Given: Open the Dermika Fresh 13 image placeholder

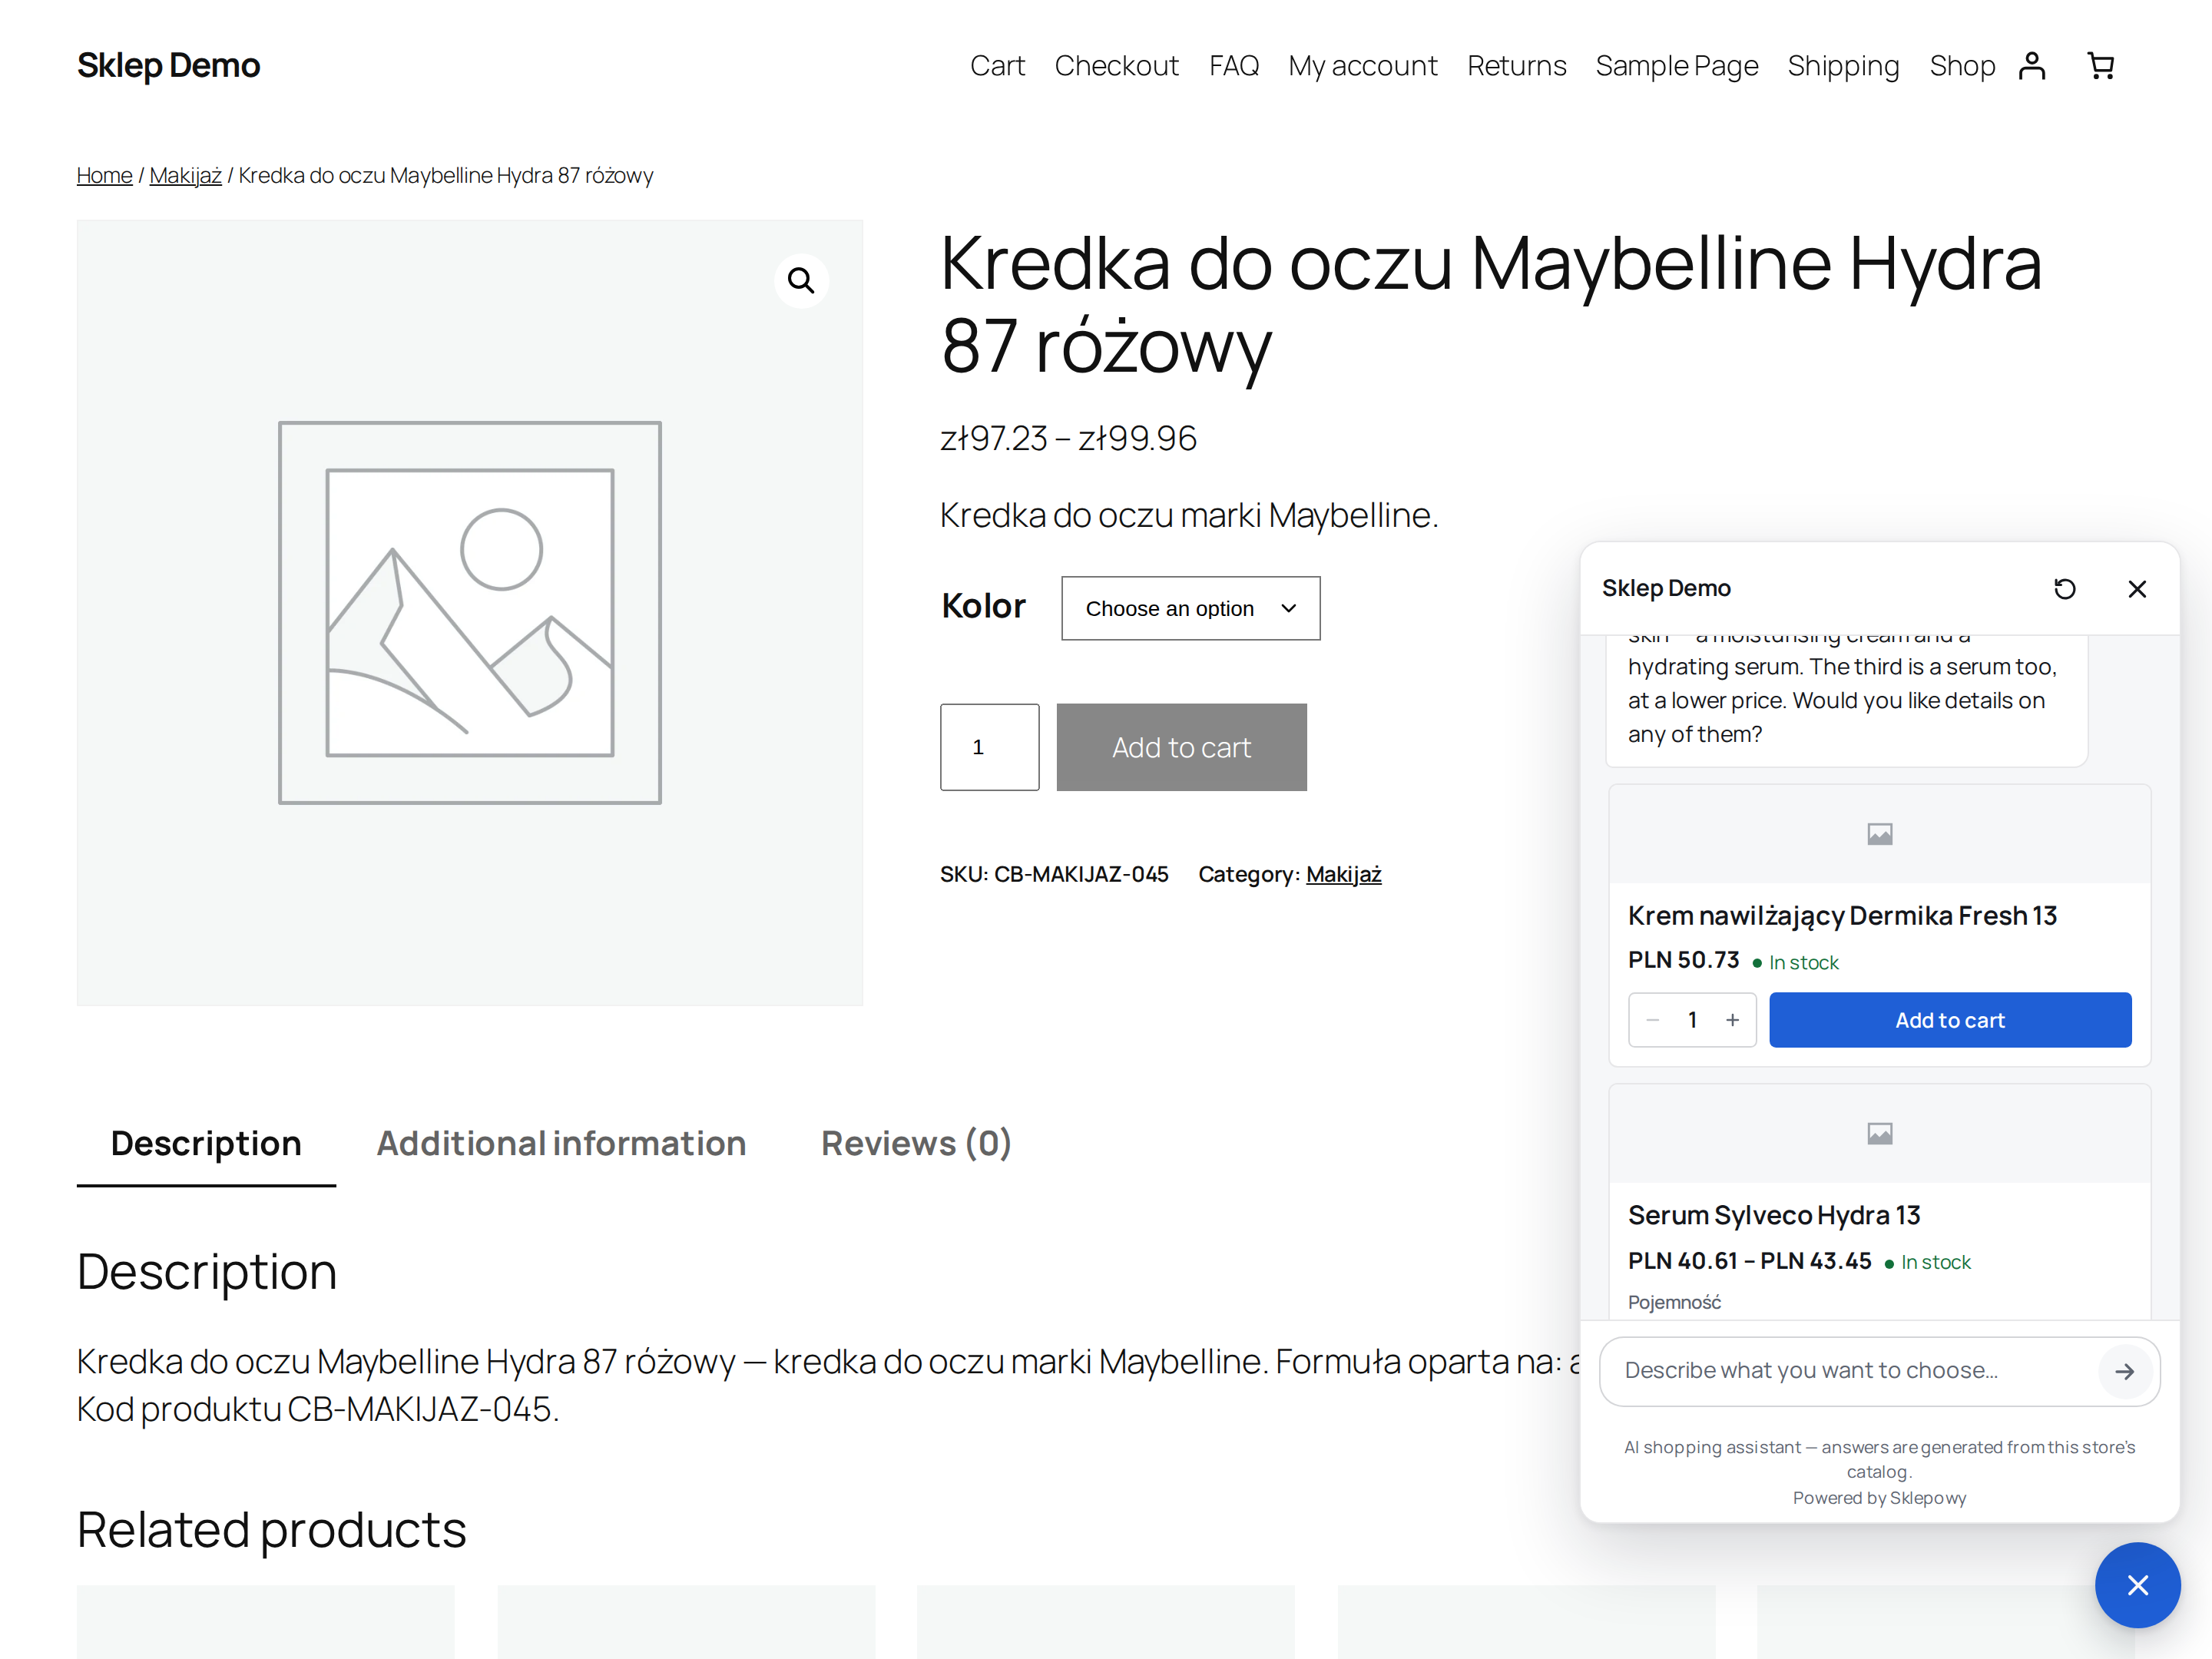Looking at the screenshot, I should (1880, 834).
